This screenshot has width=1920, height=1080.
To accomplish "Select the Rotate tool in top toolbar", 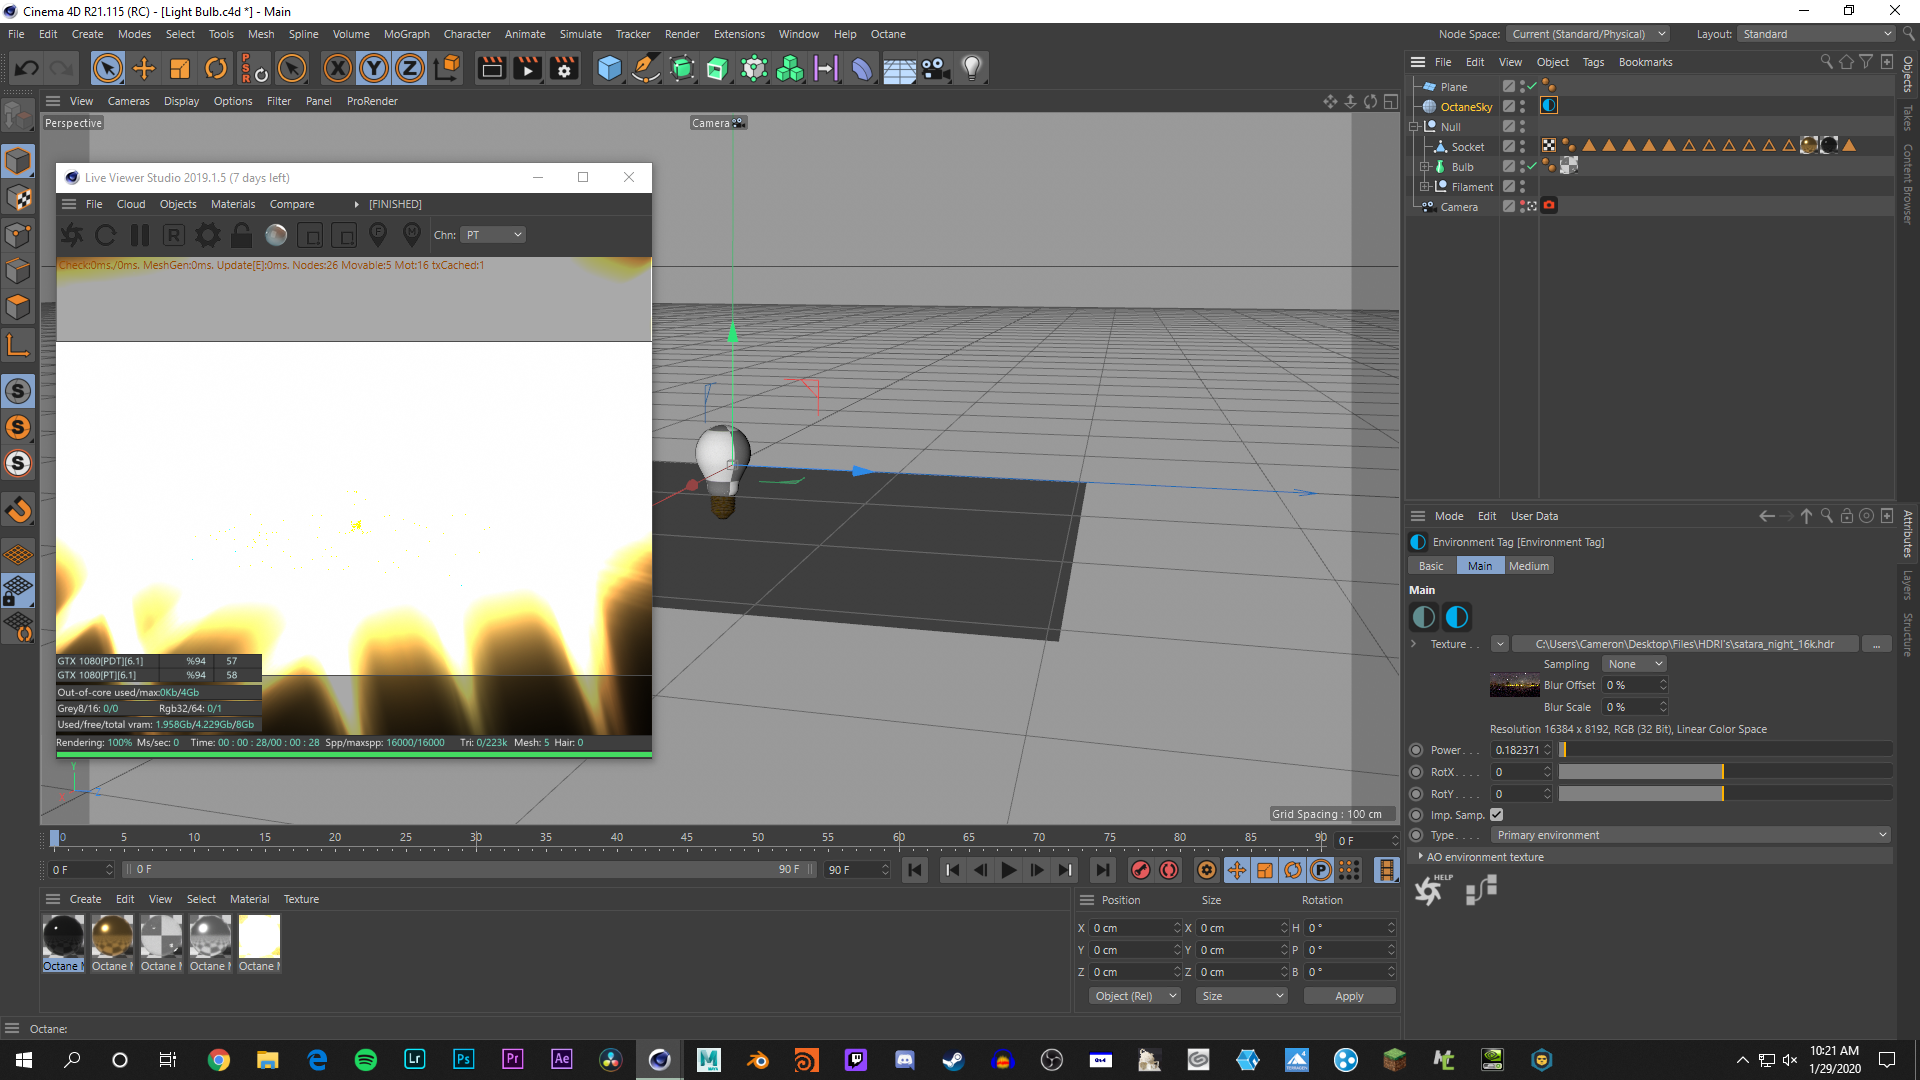I will [x=216, y=69].
